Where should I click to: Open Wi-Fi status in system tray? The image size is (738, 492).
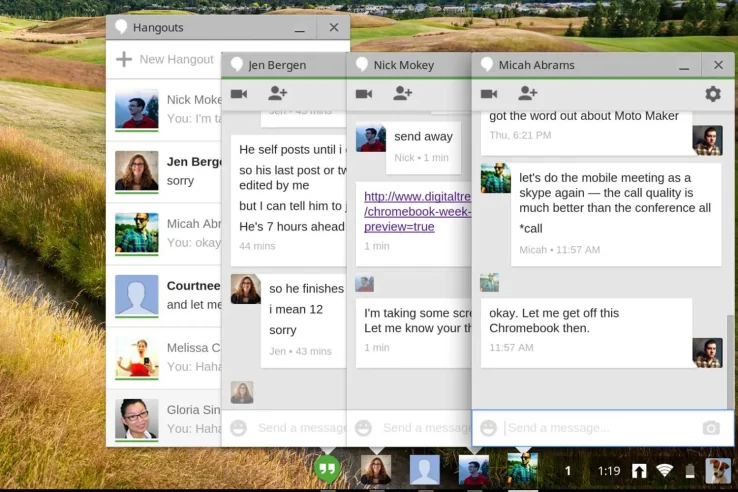point(665,470)
